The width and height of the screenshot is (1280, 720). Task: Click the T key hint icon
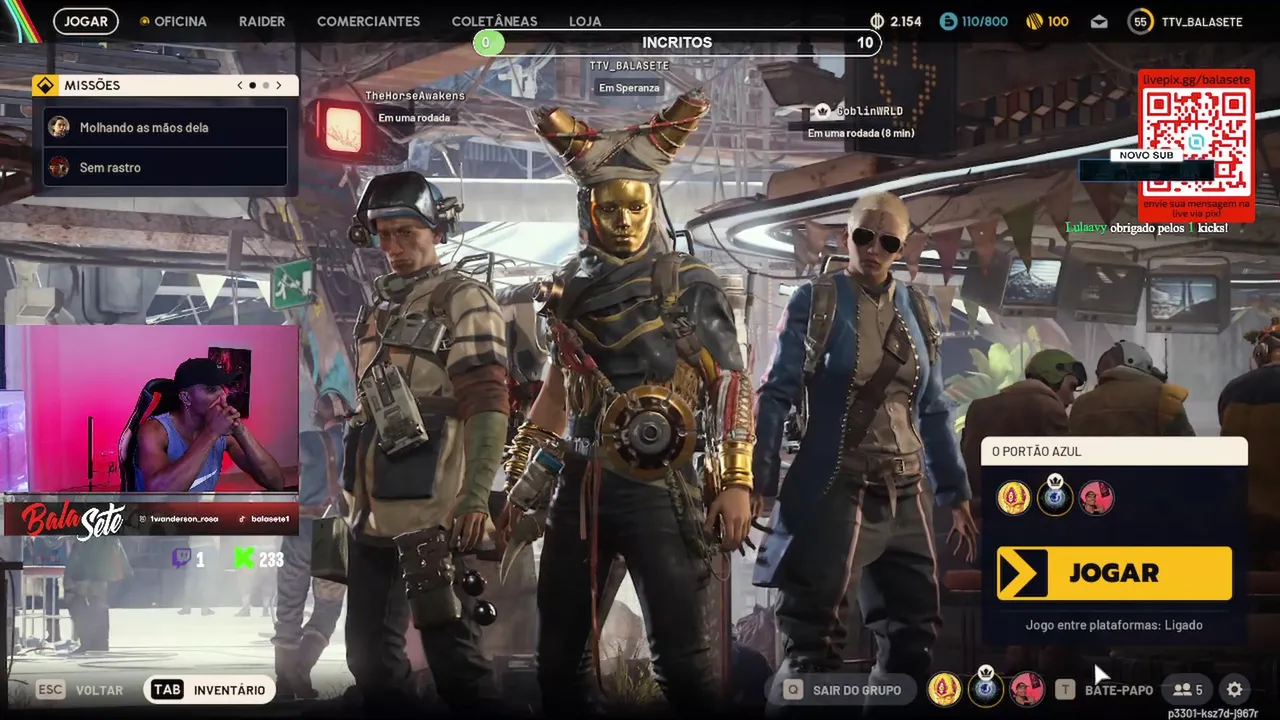[x=1066, y=690]
